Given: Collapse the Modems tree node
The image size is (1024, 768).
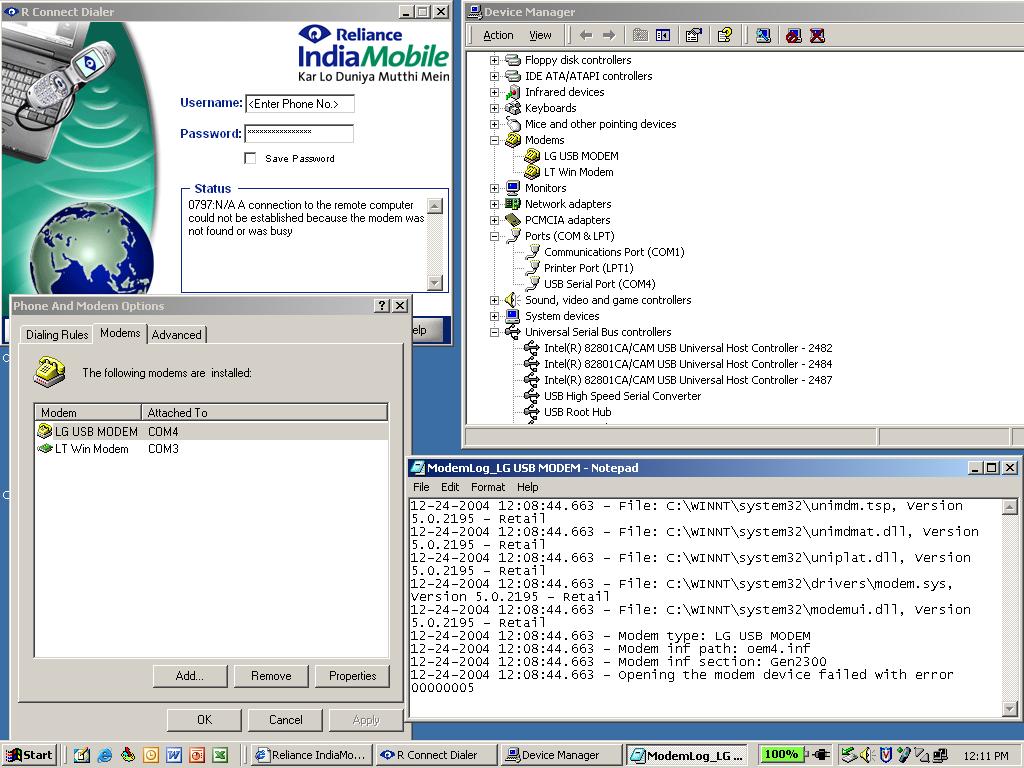Looking at the screenshot, I should pyautogui.click(x=494, y=140).
